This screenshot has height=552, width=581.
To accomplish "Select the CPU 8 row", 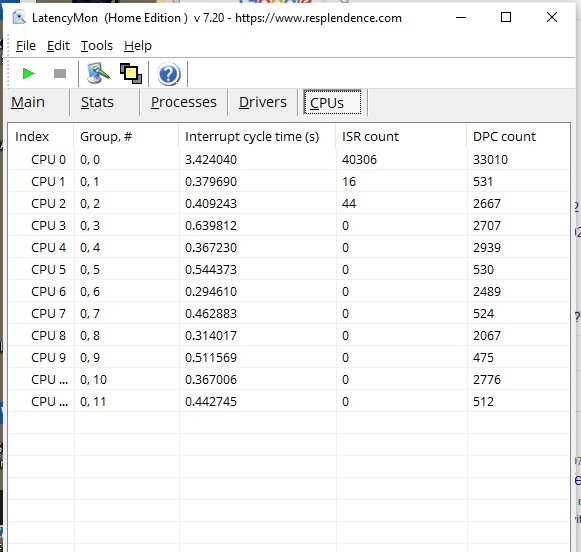I will point(289,336).
